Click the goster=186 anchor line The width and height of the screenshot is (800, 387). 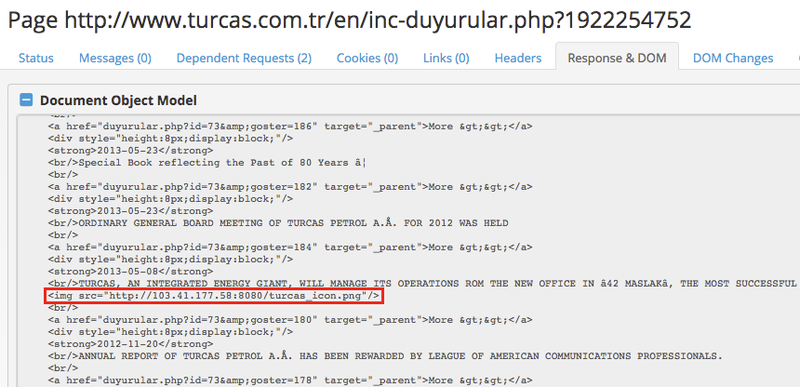point(290,126)
